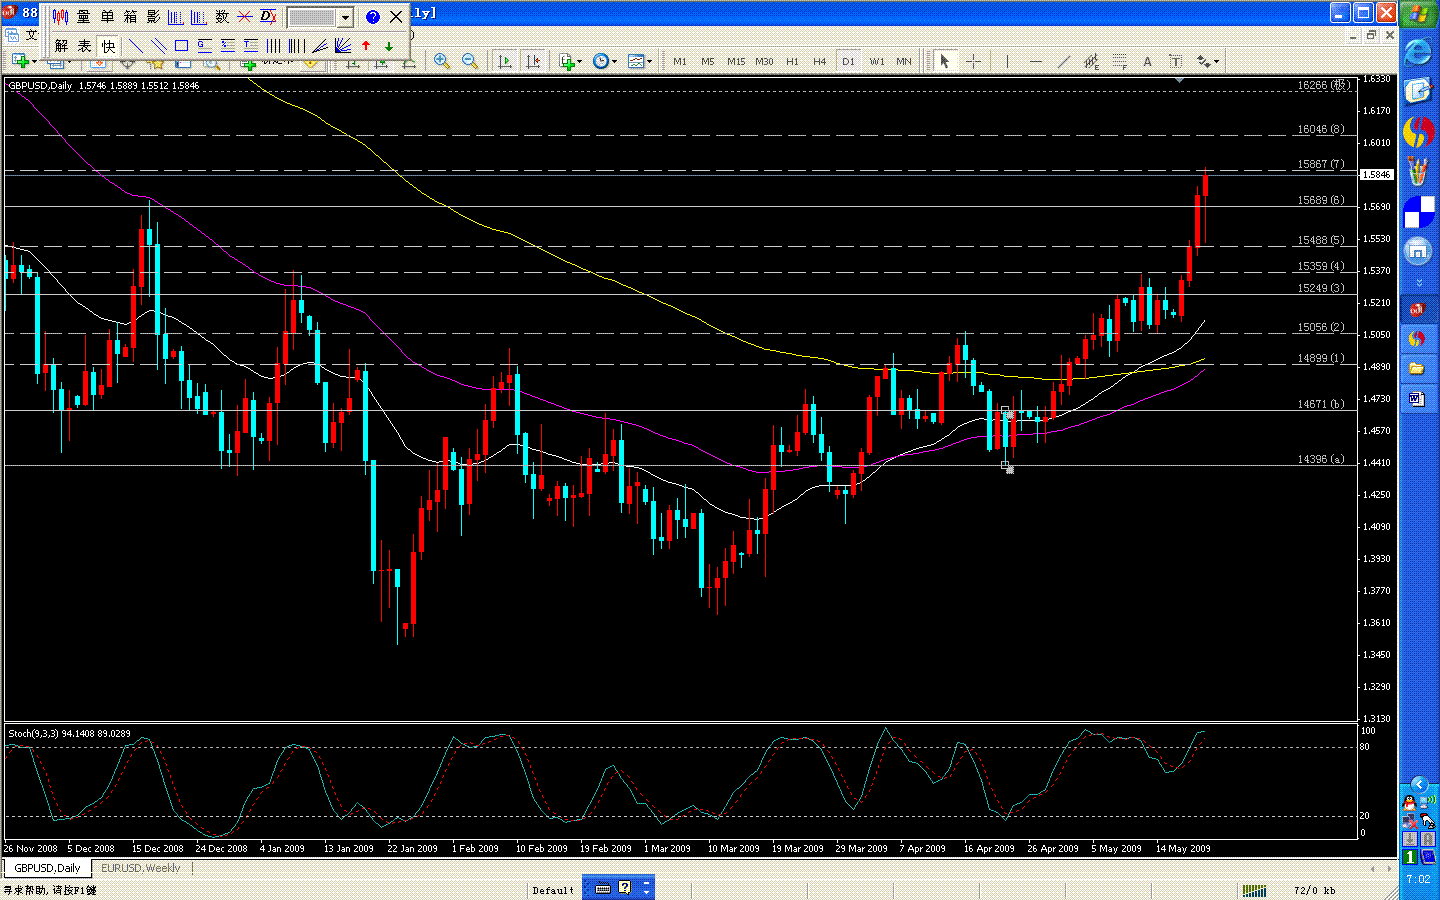Switch to H4 timeframe

point(820,62)
